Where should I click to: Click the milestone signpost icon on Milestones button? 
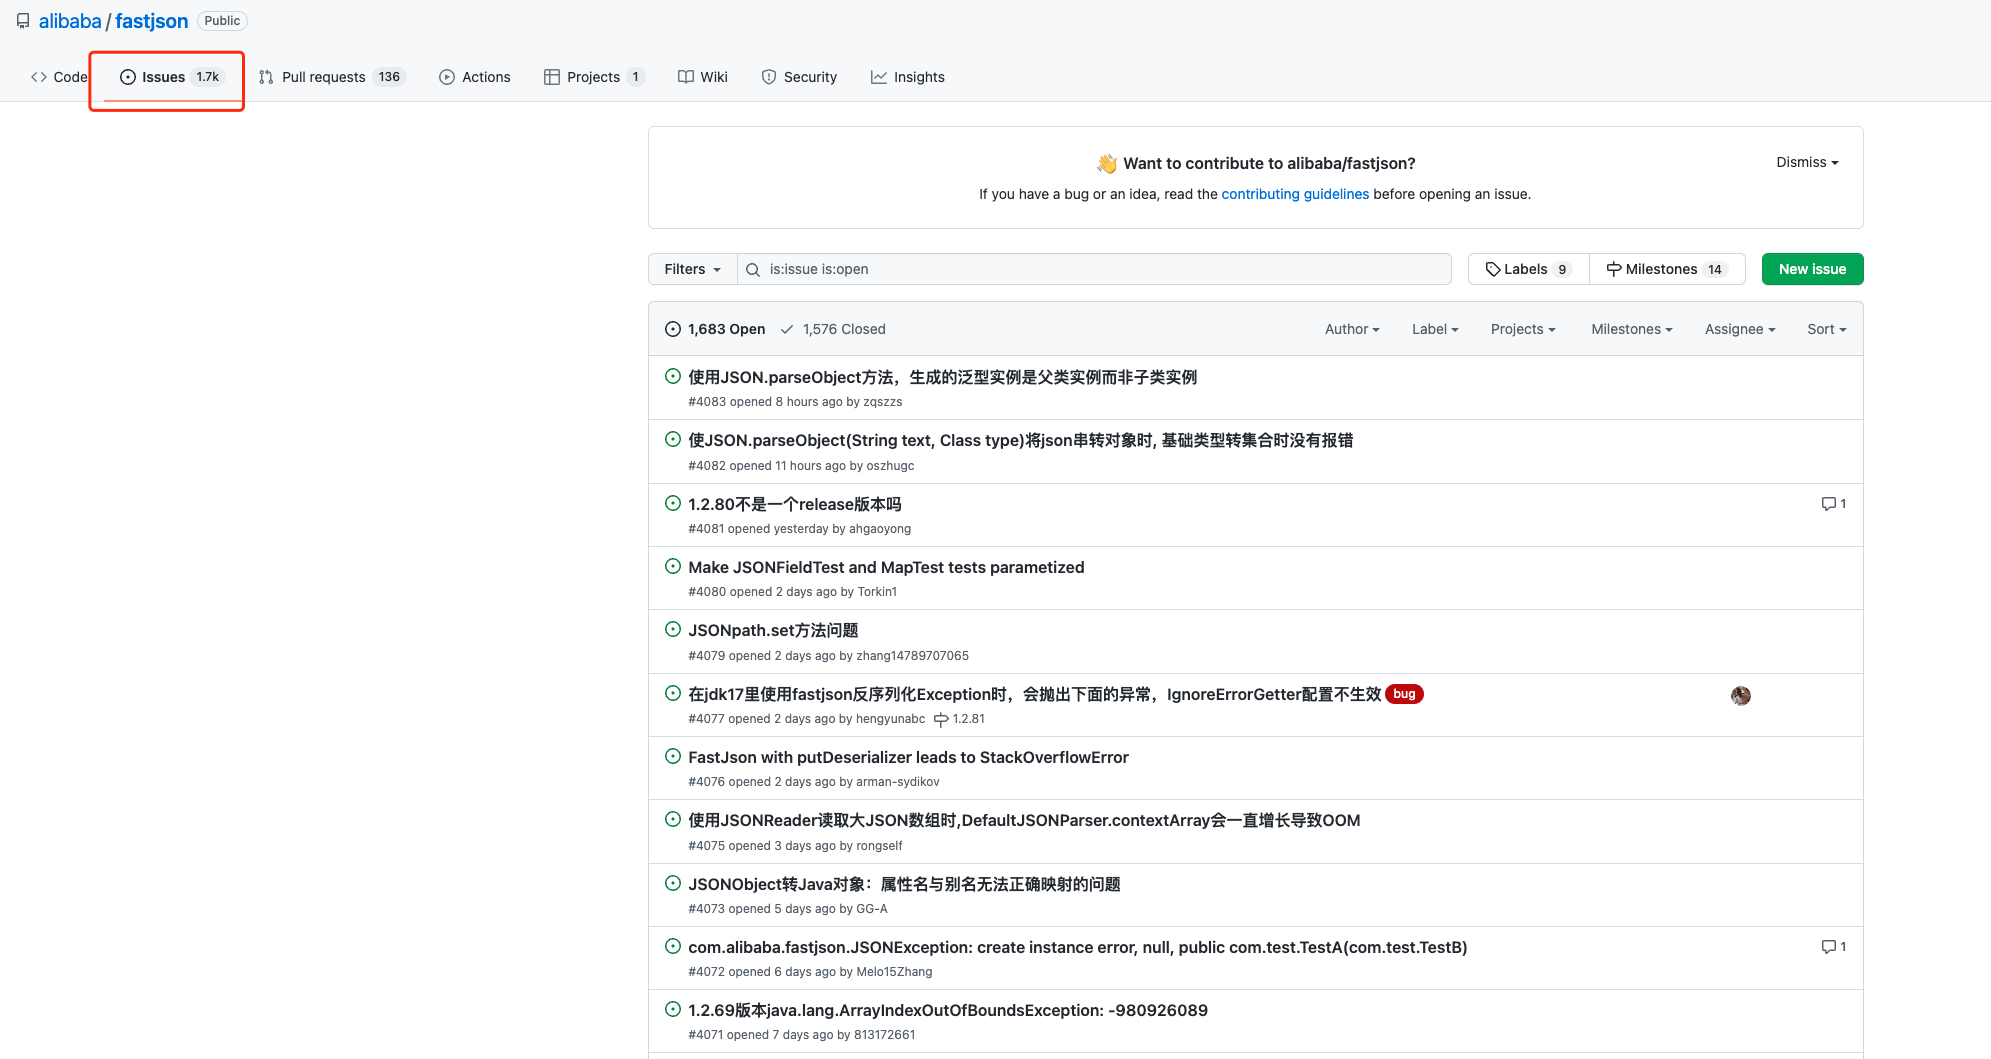(1616, 268)
